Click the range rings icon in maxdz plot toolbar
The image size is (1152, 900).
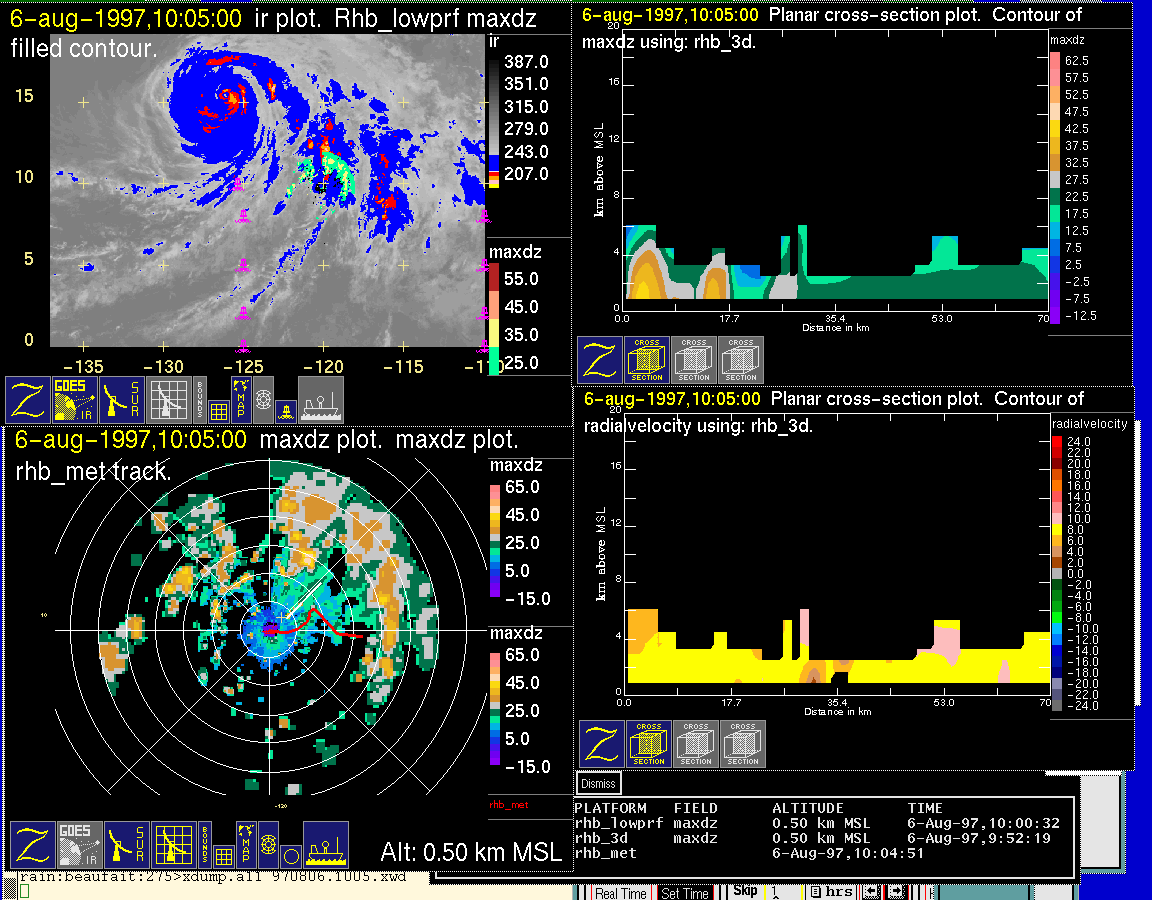pos(267,846)
